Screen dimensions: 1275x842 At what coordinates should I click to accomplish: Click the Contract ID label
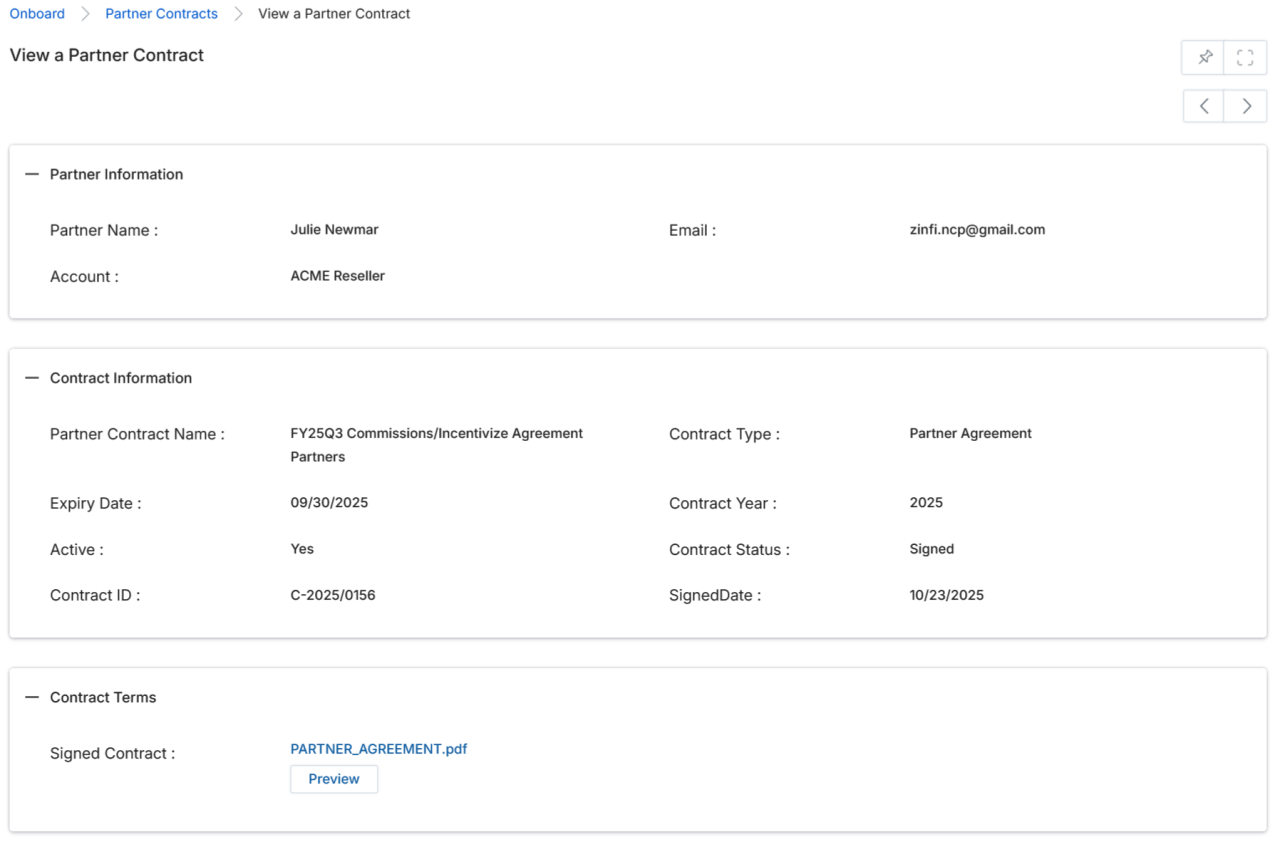pos(95,595)
